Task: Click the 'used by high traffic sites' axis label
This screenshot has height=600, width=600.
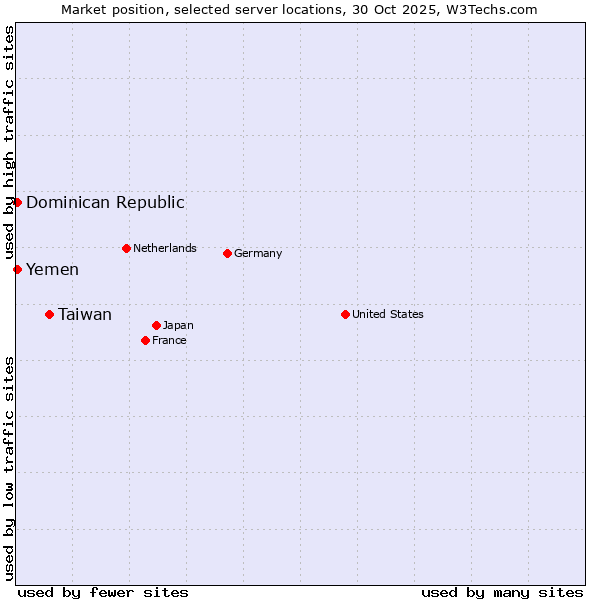Action: pos(9,140)
